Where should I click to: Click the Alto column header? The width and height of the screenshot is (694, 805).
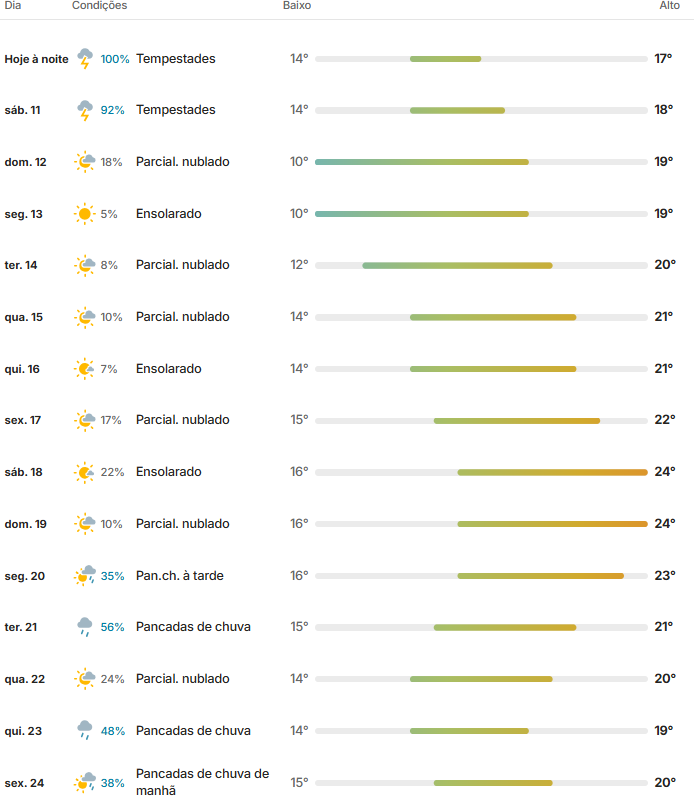[669, 6]
